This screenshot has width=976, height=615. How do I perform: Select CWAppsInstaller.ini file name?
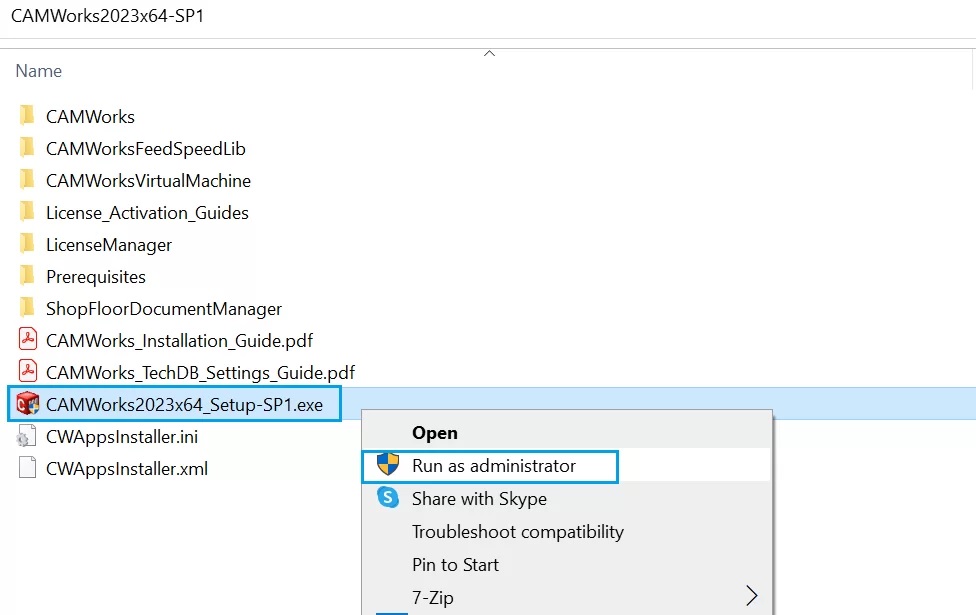[122, 437]
